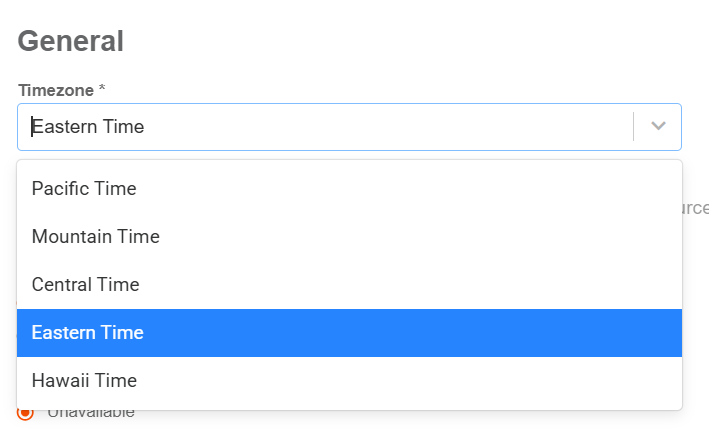
Task: Place cursor at start of Timezone input
Action: click(x=32, y=127)
